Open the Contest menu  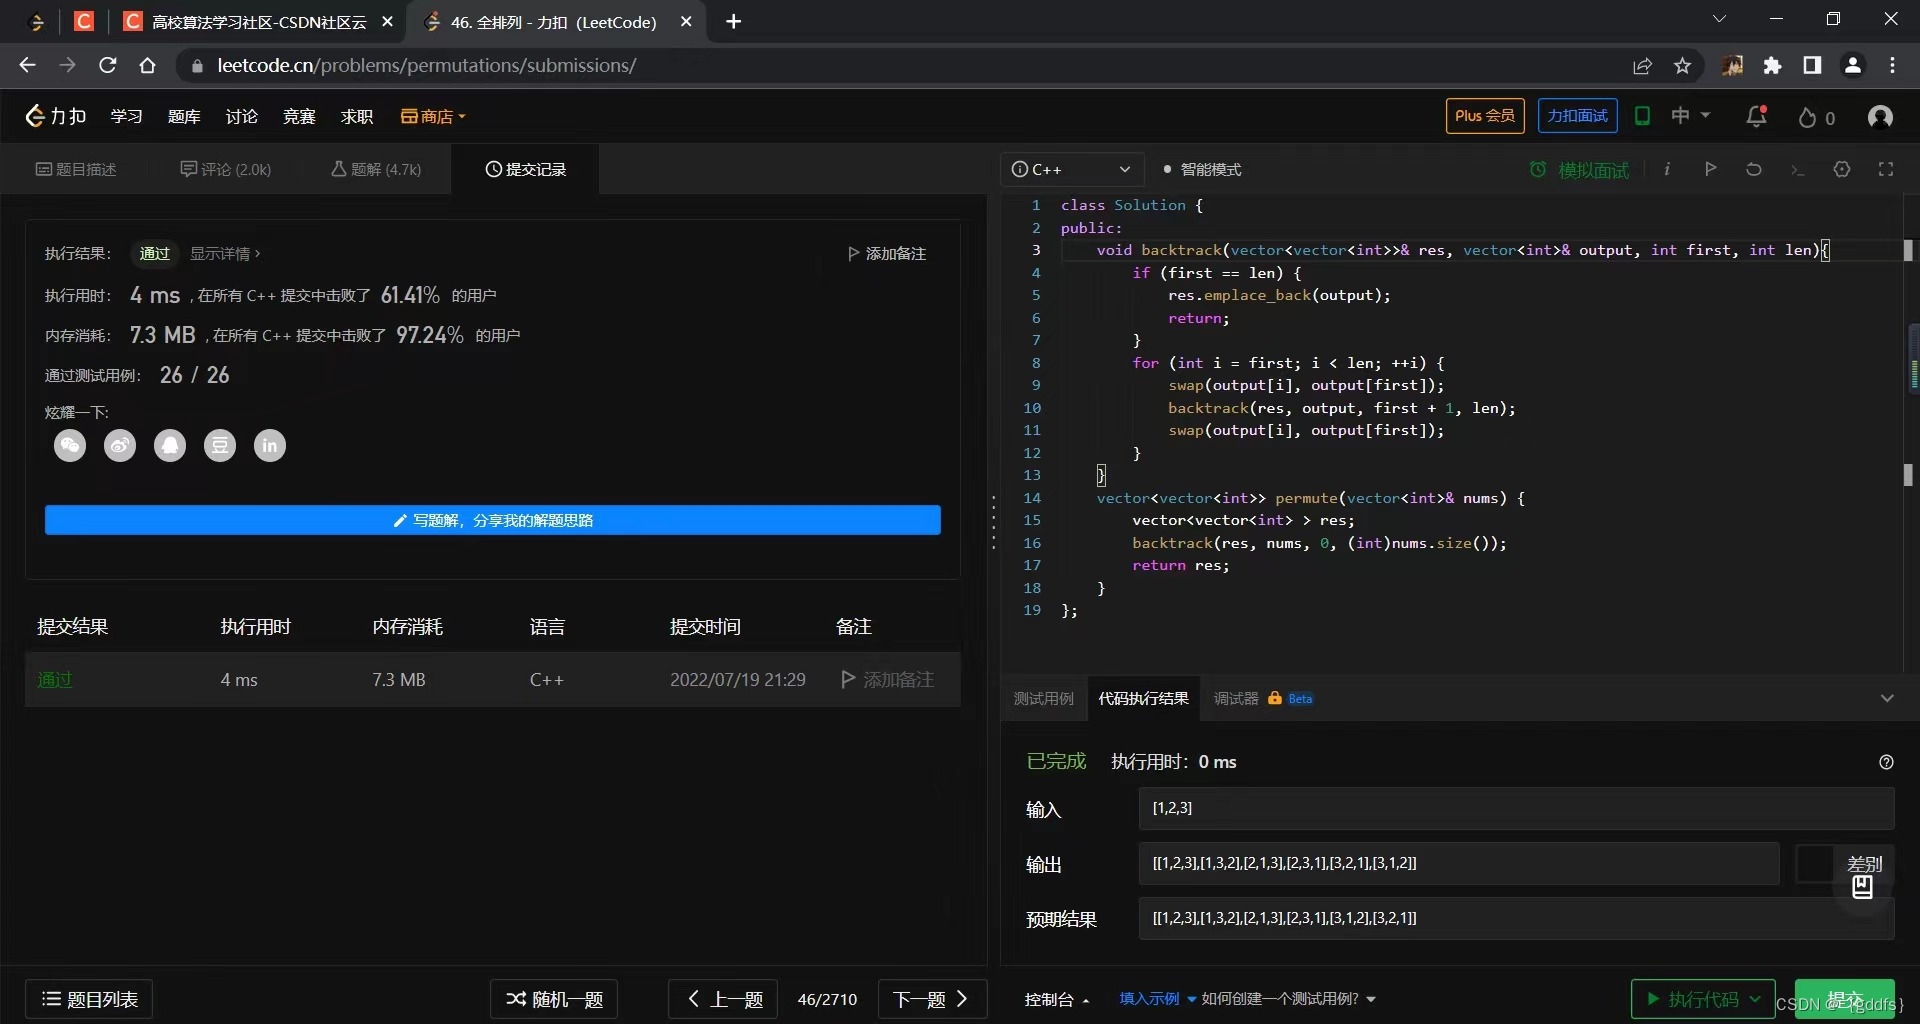coord(299,117)
